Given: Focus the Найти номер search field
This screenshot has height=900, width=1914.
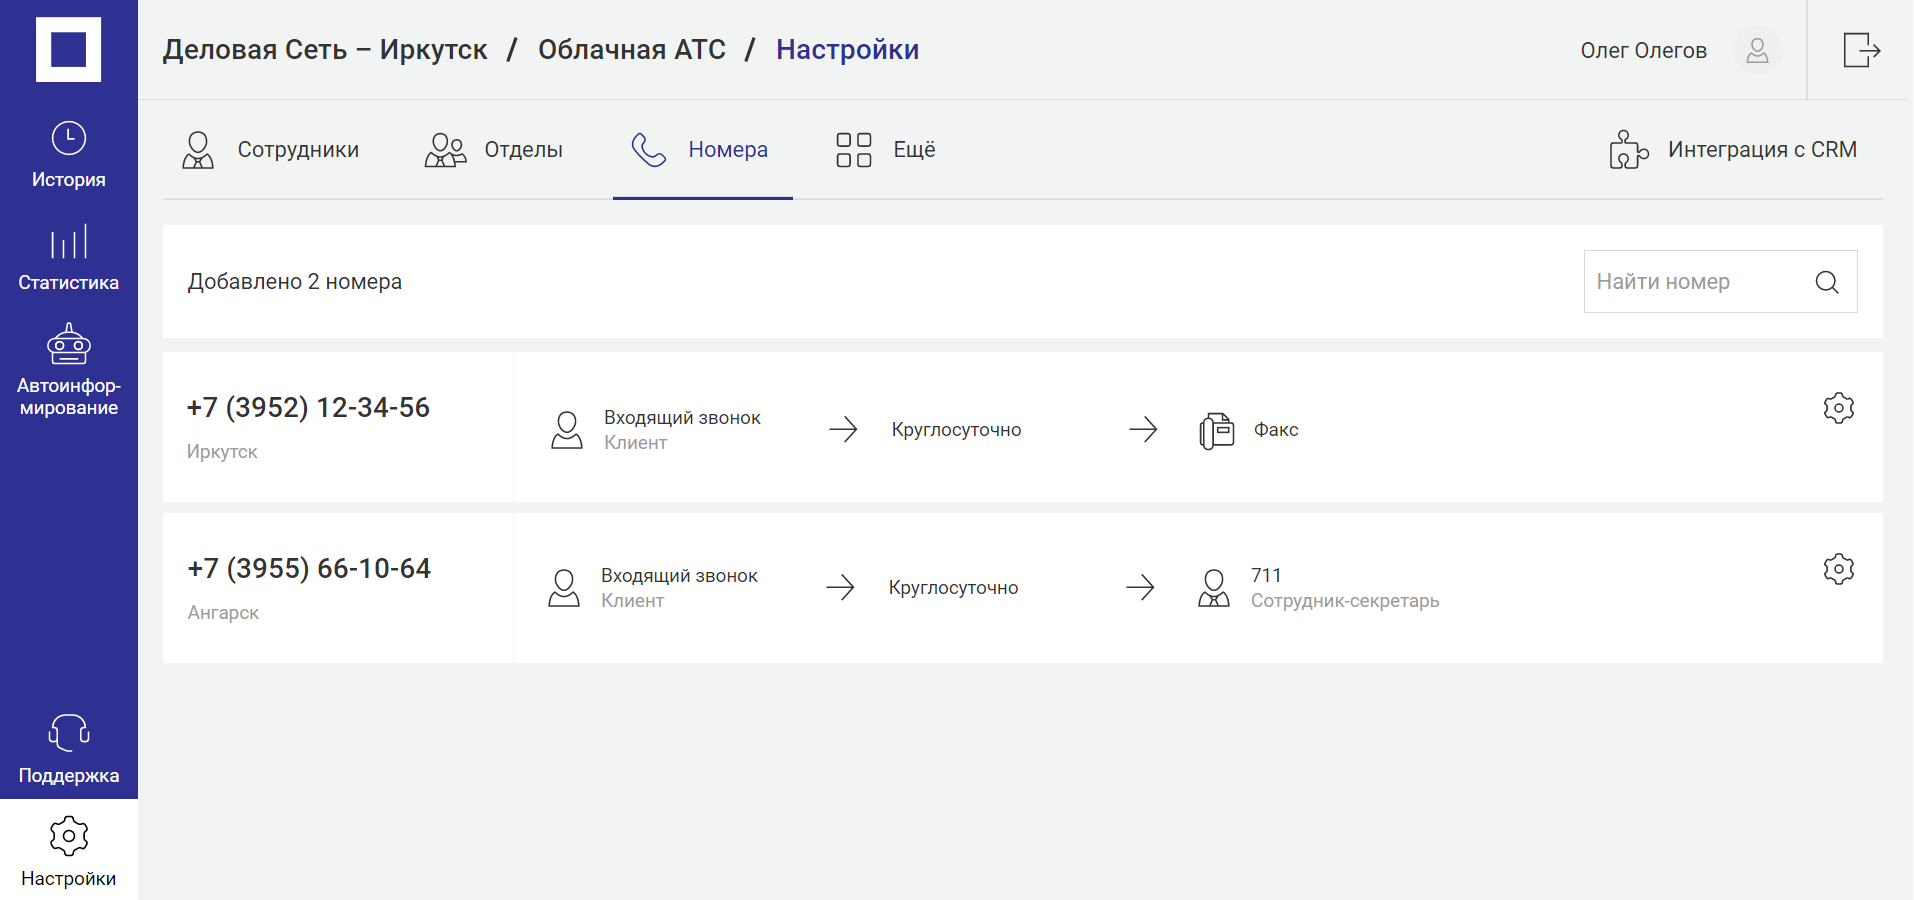Looking at the screenshot, I should pyautogui.click(x=1695, y=282).
